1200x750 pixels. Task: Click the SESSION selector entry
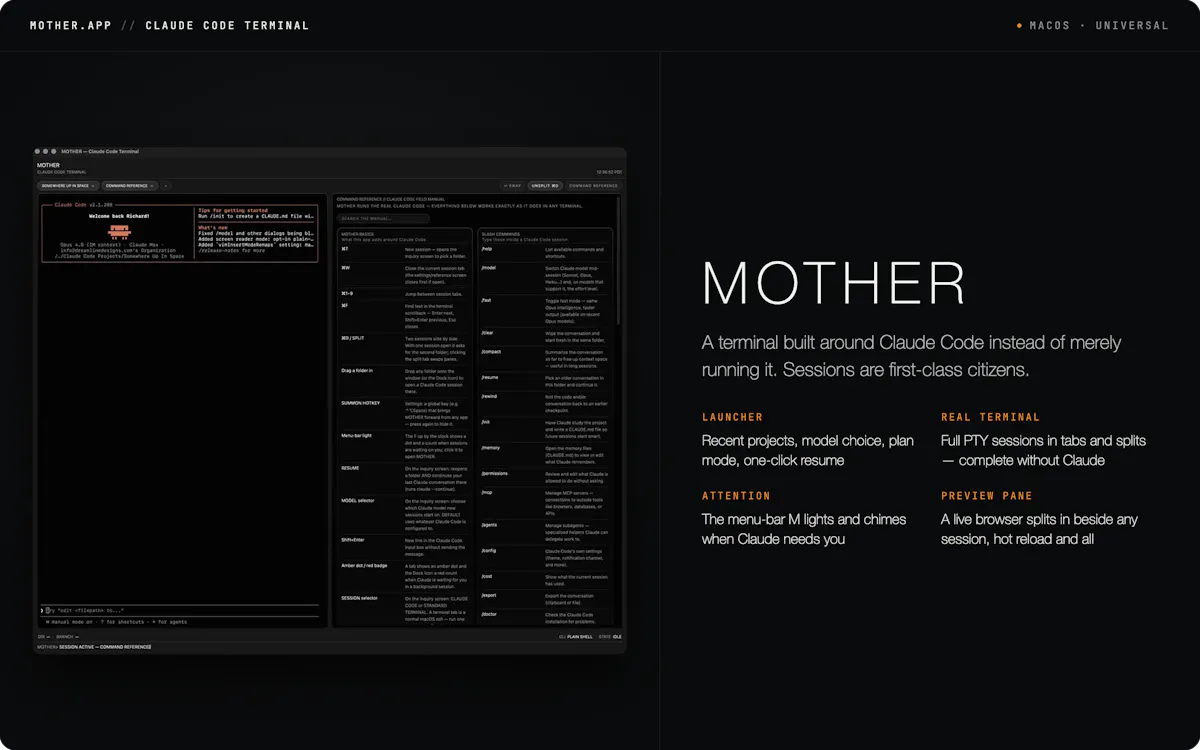(405, 609)
